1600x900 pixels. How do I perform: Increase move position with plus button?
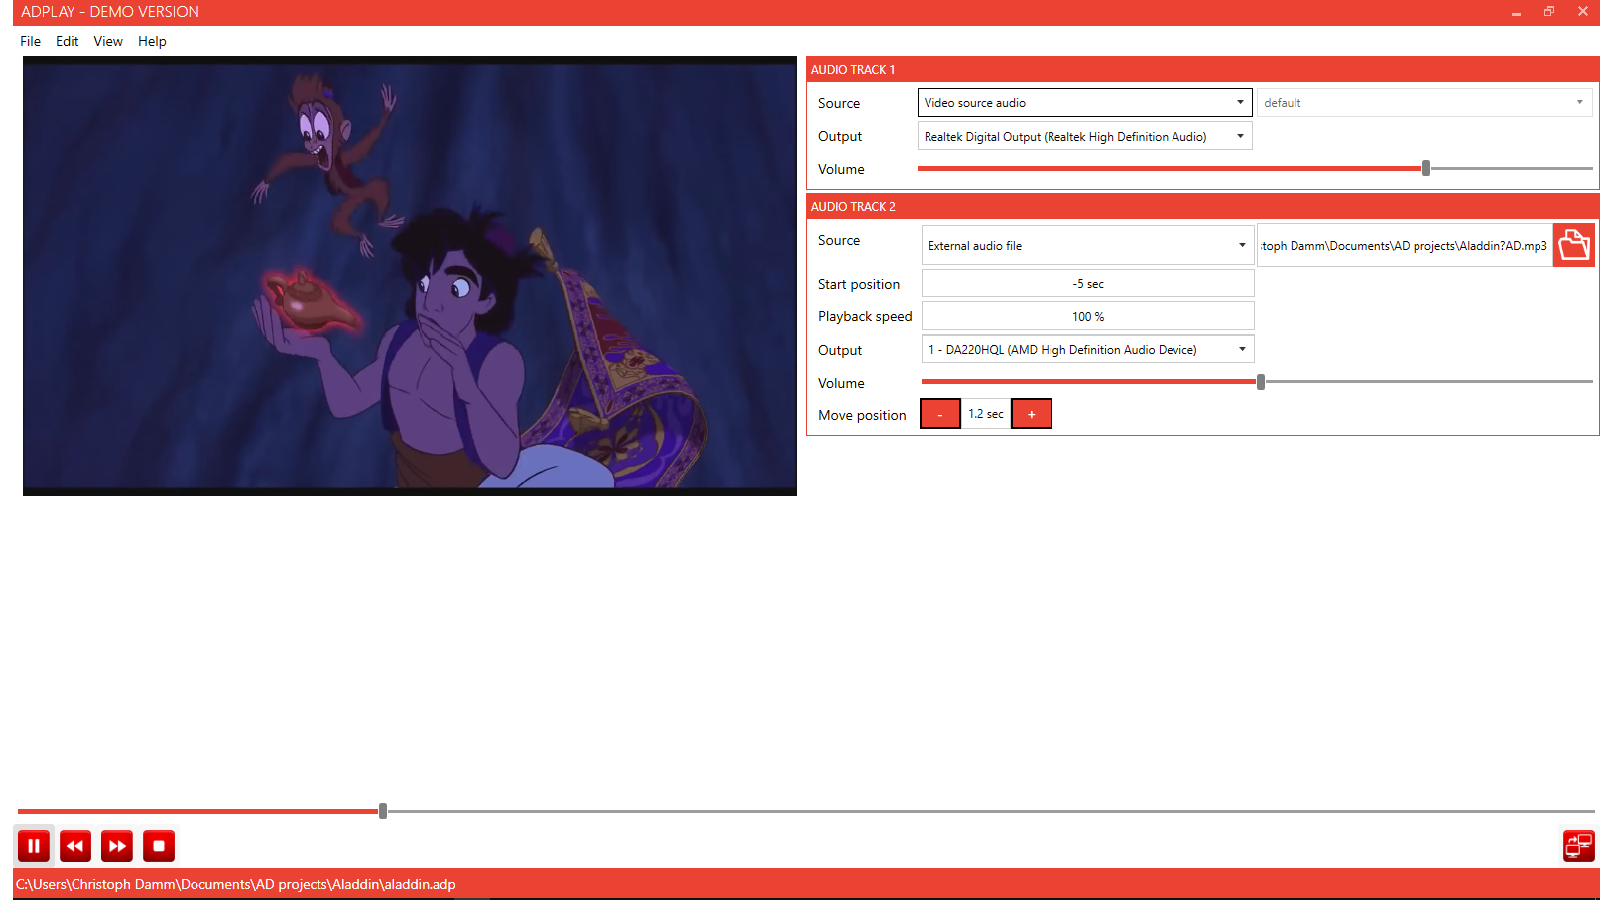point(1031,414)
